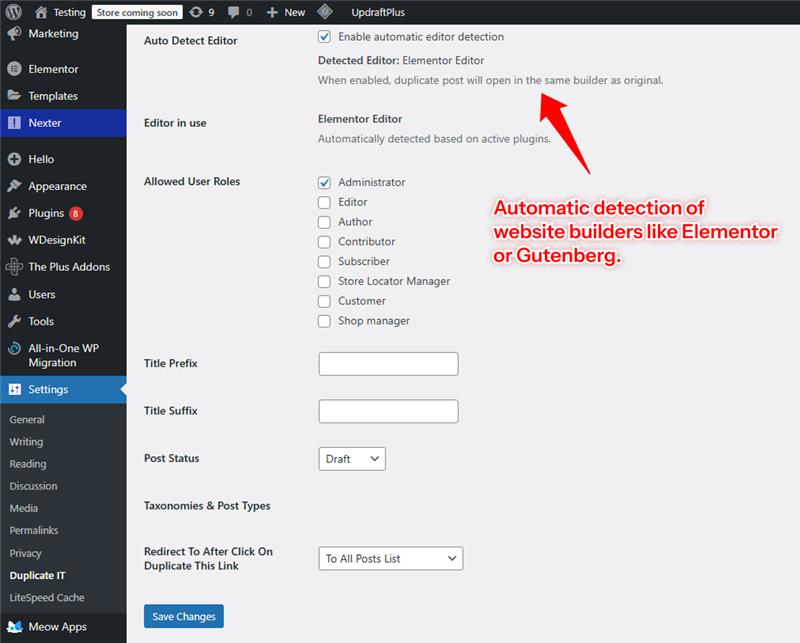Open the Store coming soon badge
The width and height of the screenshot is (800, 643).
[137, 12]
